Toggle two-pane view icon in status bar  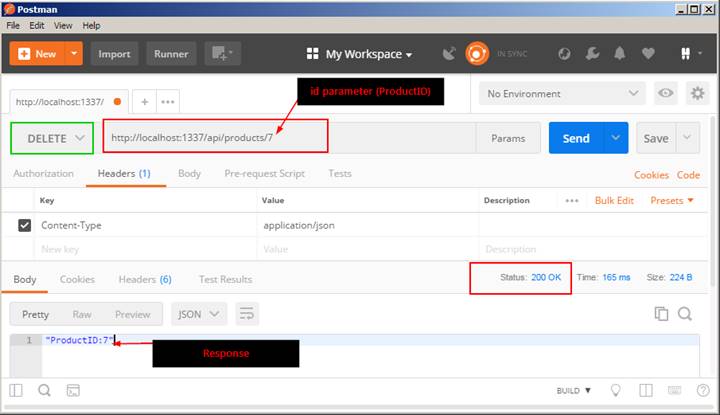pos(646,391)
